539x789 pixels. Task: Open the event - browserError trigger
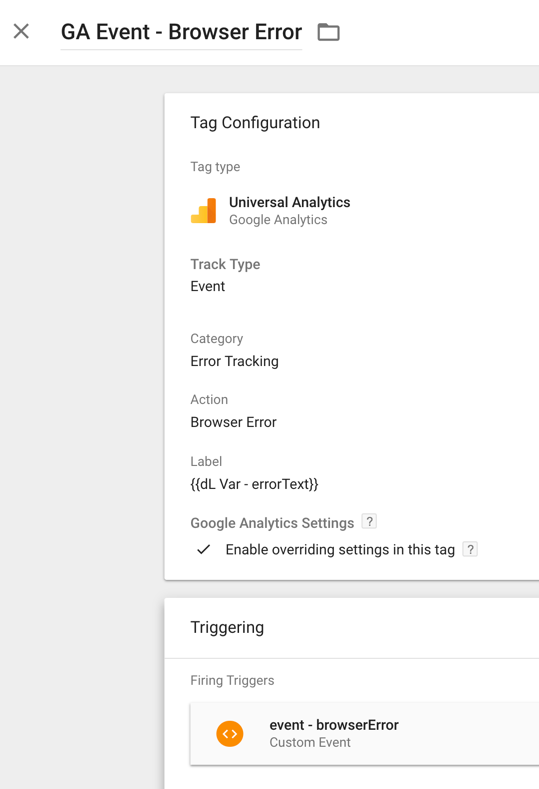point(364,734)
